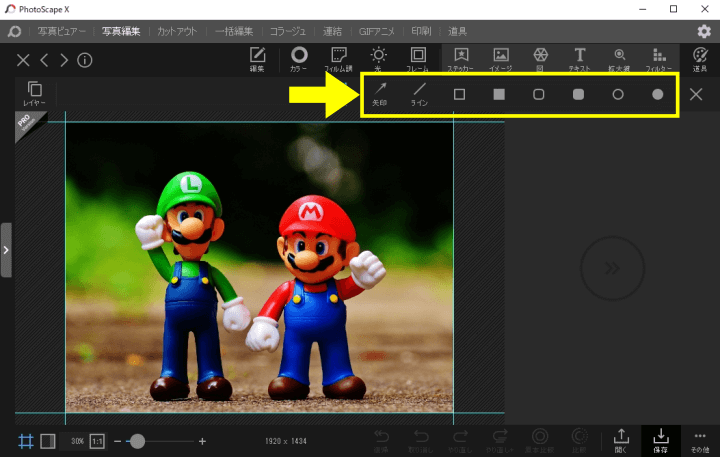Switch to 印刷 tab

click(421, 31)
